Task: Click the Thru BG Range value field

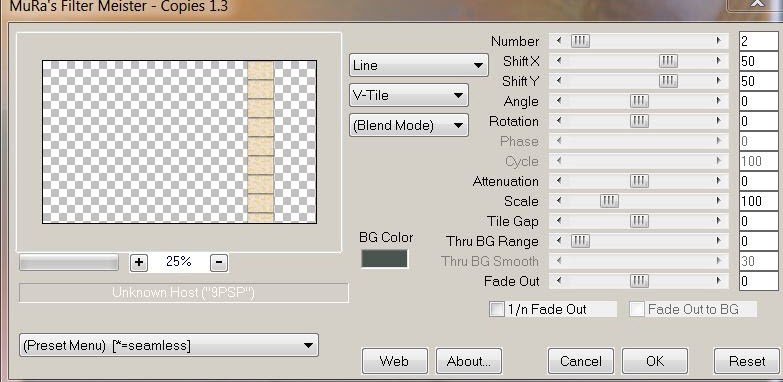Action: pyautogui.click(x=759, y=241)
